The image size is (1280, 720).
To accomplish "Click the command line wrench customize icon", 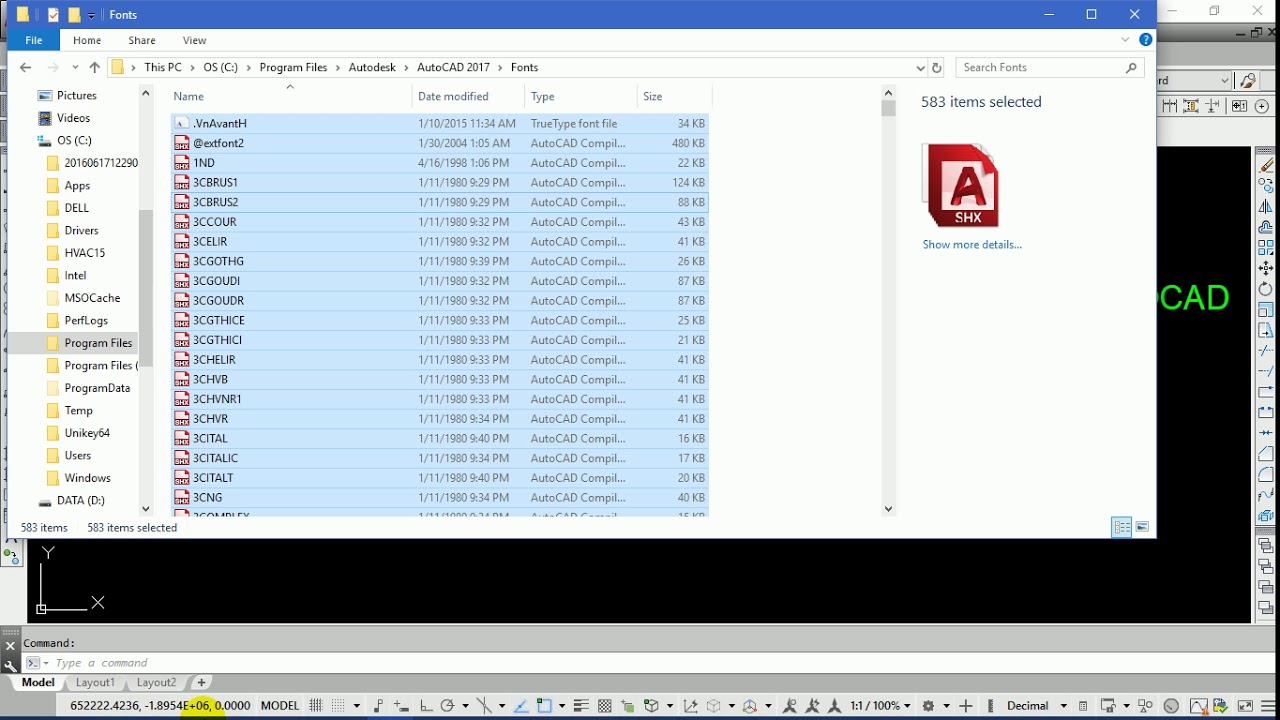I will [x=10, y=664].
